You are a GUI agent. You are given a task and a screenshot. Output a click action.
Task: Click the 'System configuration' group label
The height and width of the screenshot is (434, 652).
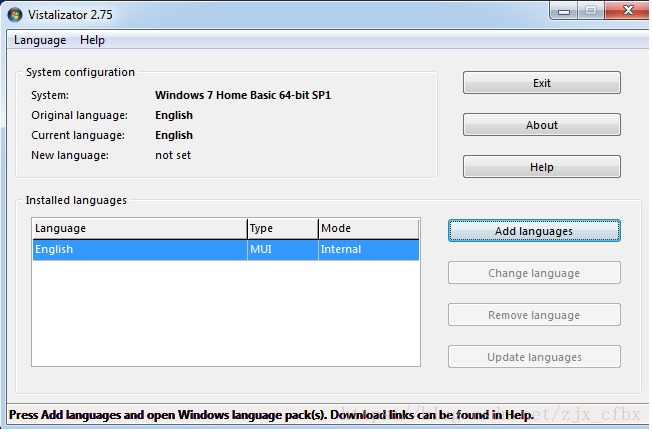click(x=80, y=72)
